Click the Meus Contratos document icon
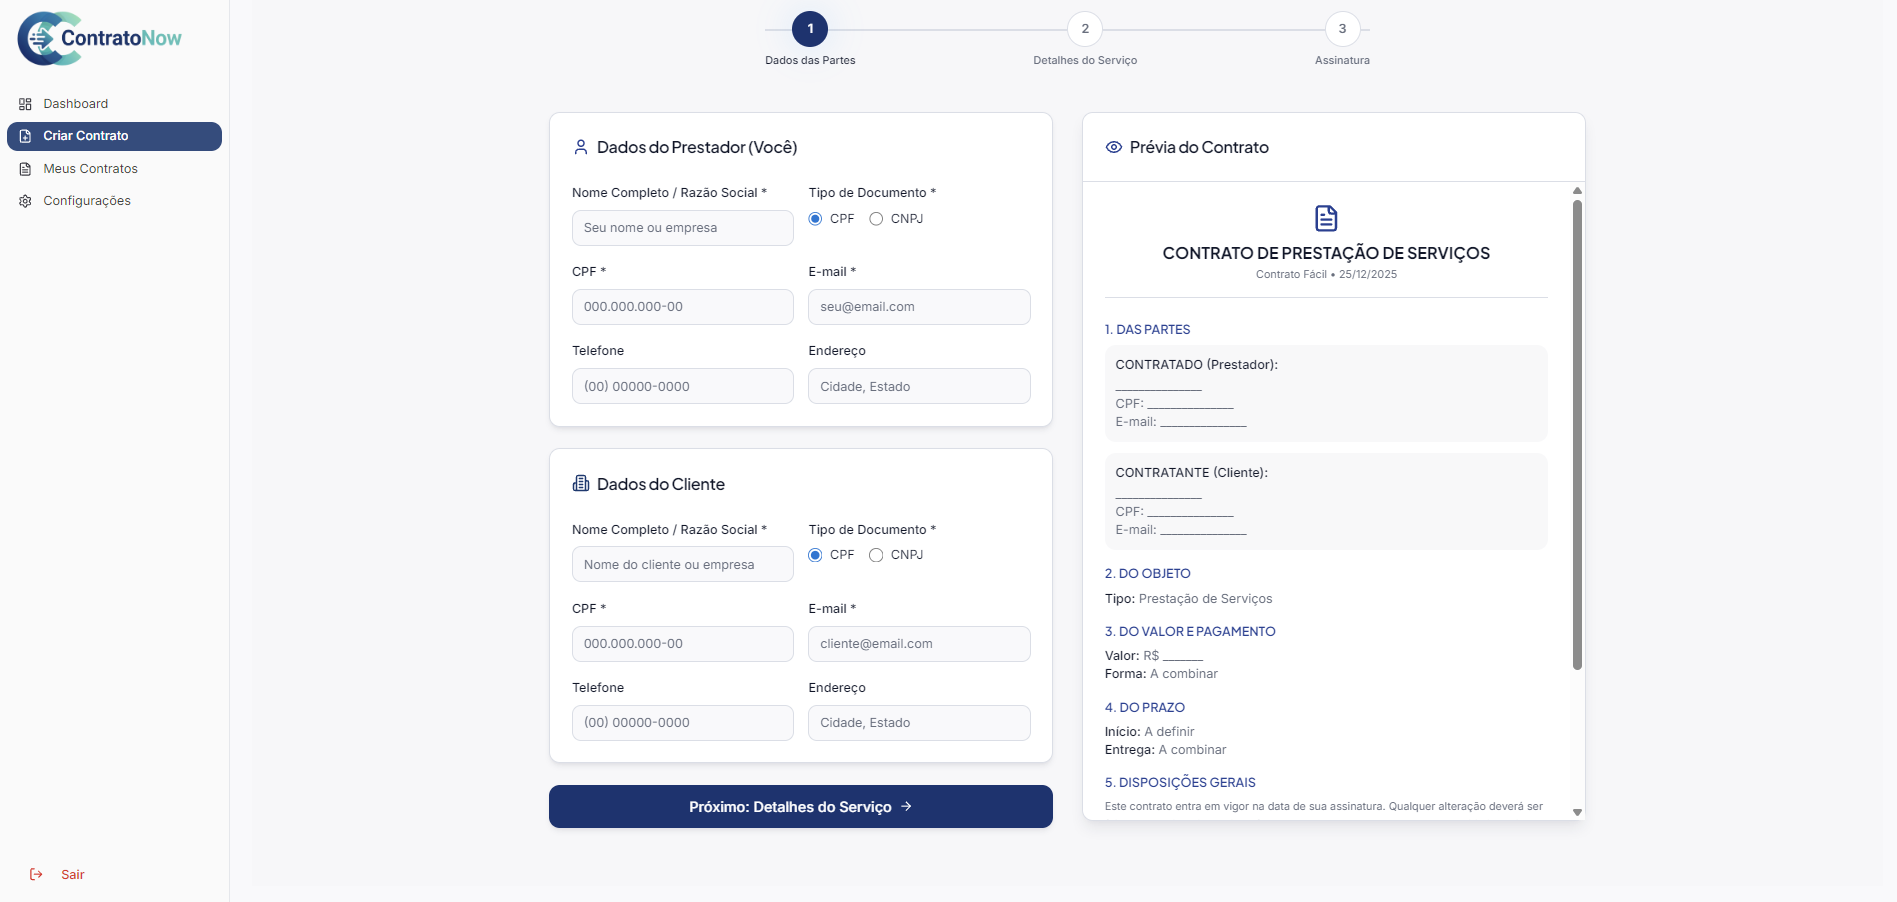The height and width of the screenshot is (902, 1897). pos(25,169)
